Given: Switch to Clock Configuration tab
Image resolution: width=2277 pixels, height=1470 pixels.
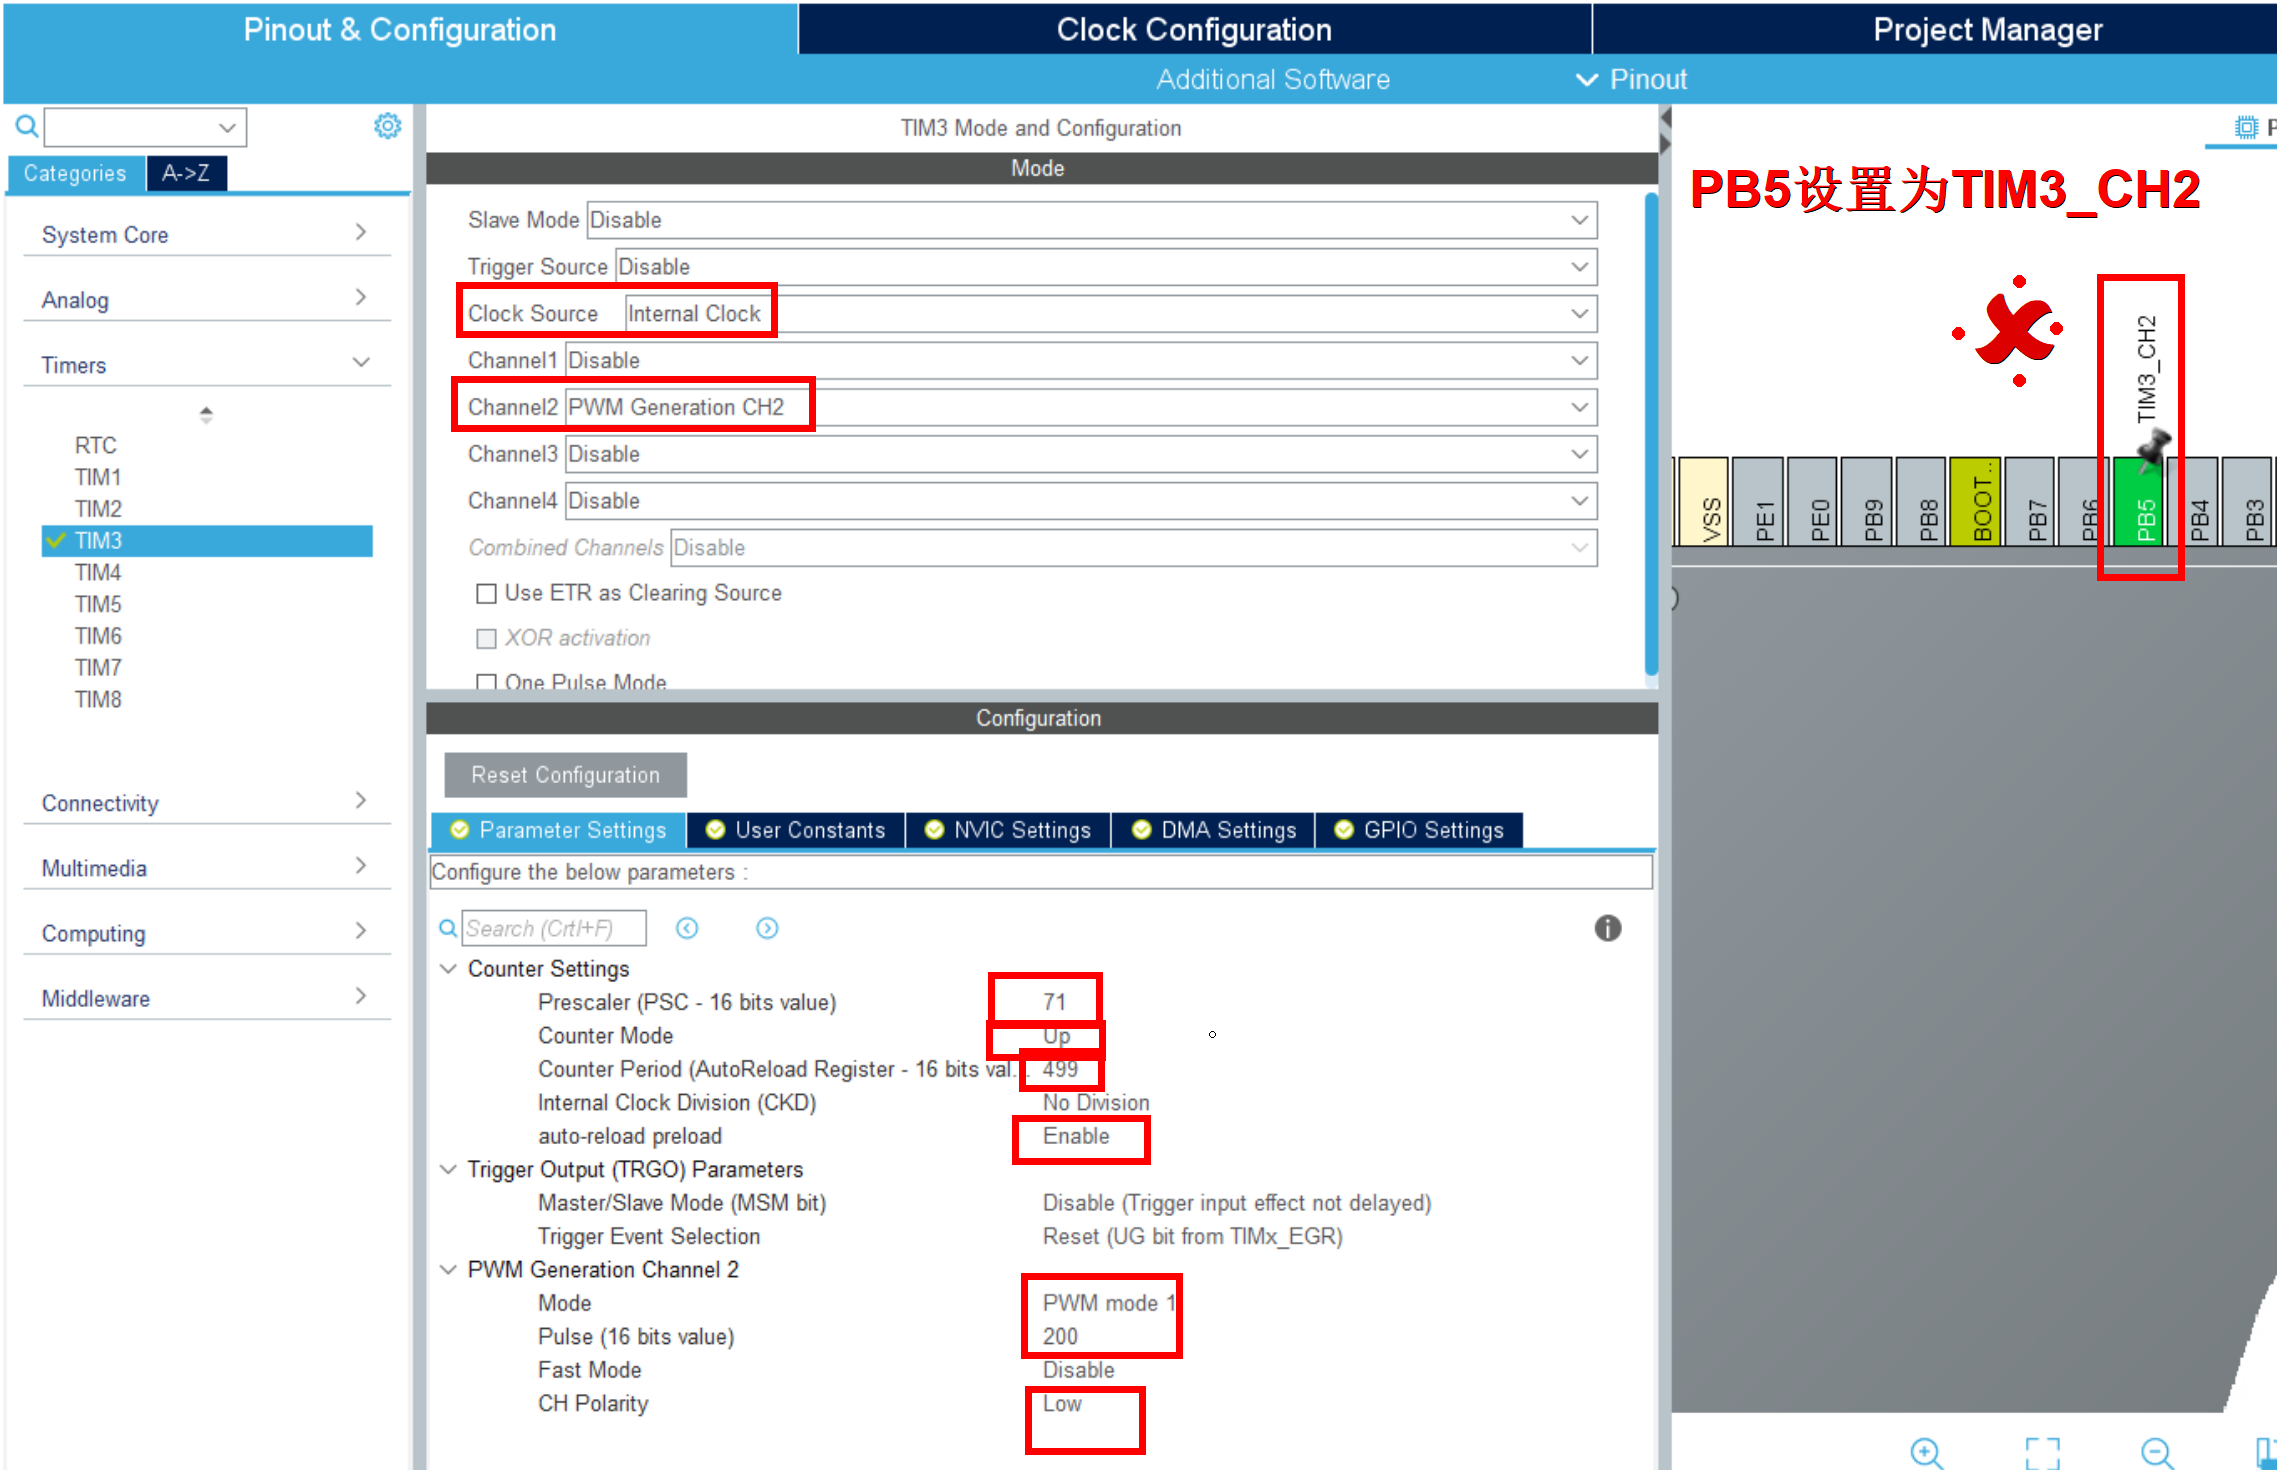Looking at the screenshot, I should click(1194, 29).
